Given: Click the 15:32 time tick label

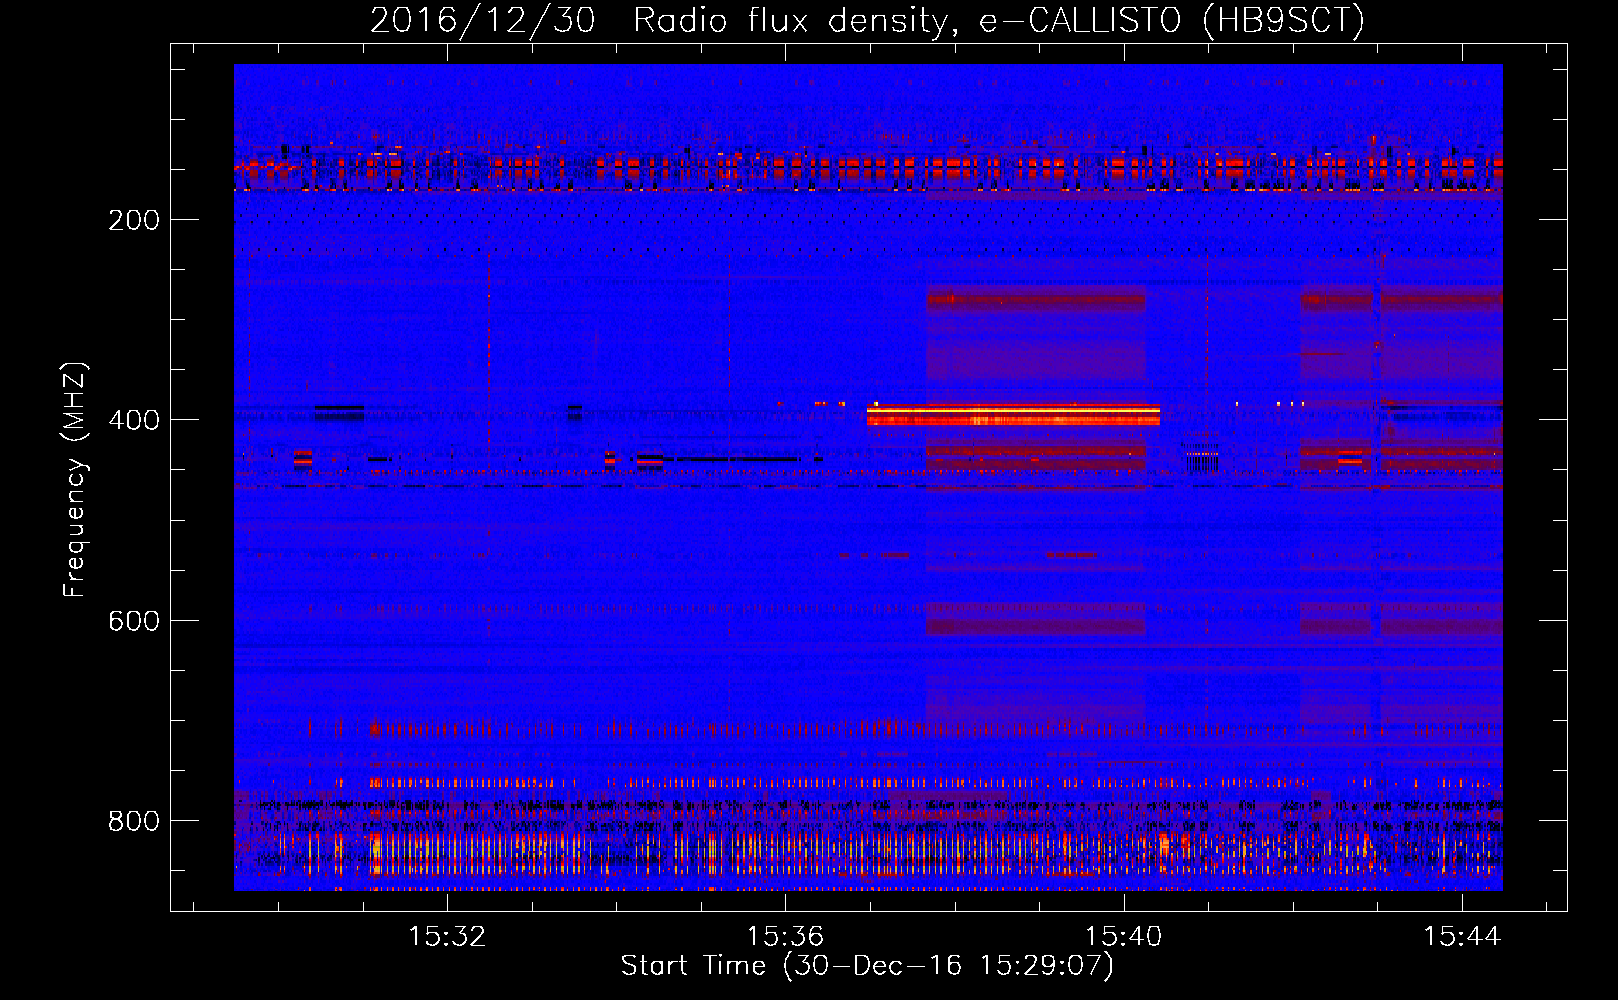Looking at the screenshot, I should (447, 936).
